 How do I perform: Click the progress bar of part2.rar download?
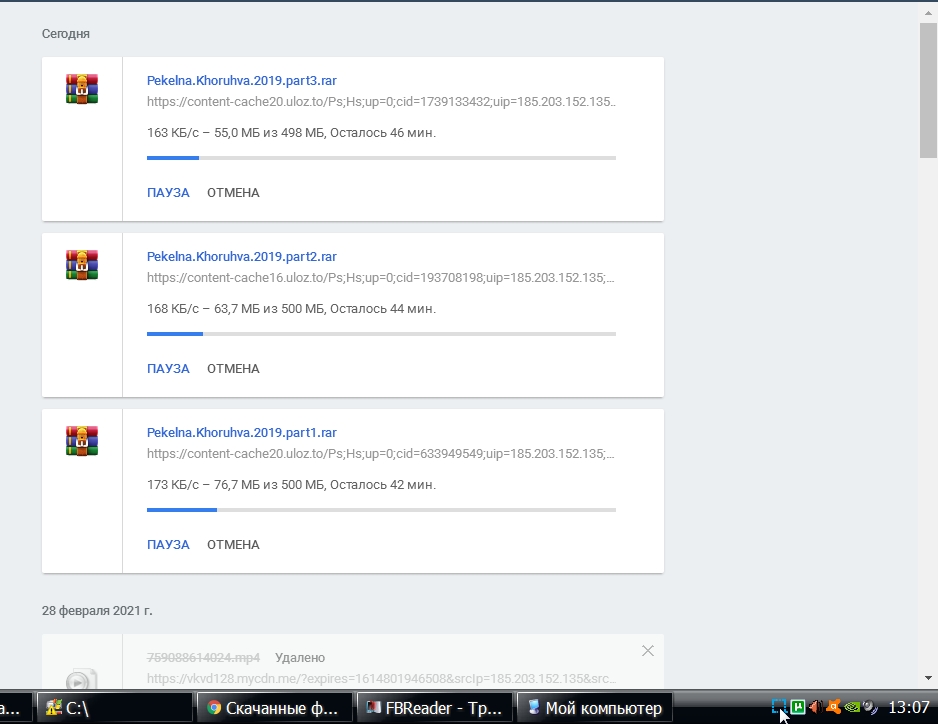381,334
